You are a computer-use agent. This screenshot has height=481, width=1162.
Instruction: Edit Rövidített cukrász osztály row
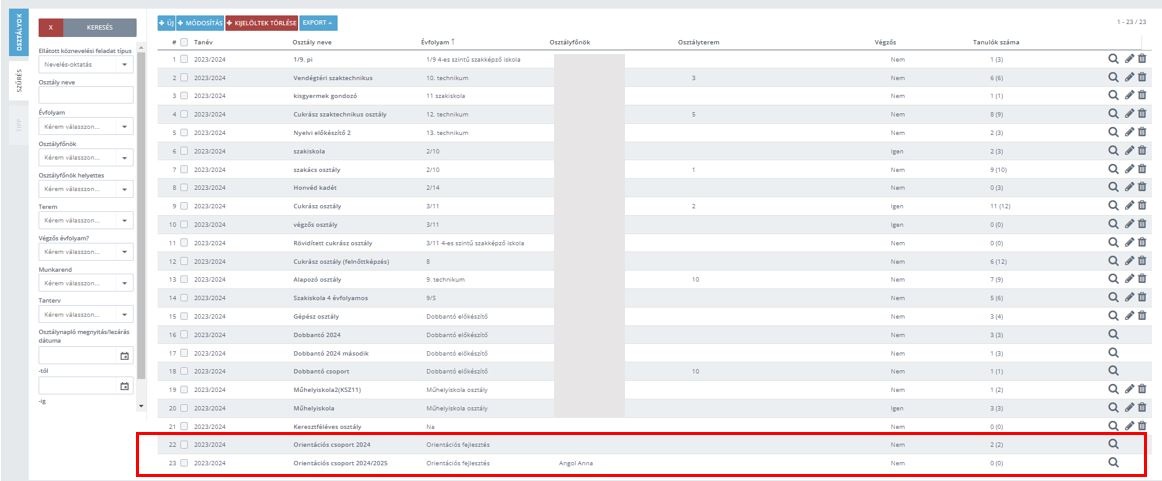tap(1129, 242)
